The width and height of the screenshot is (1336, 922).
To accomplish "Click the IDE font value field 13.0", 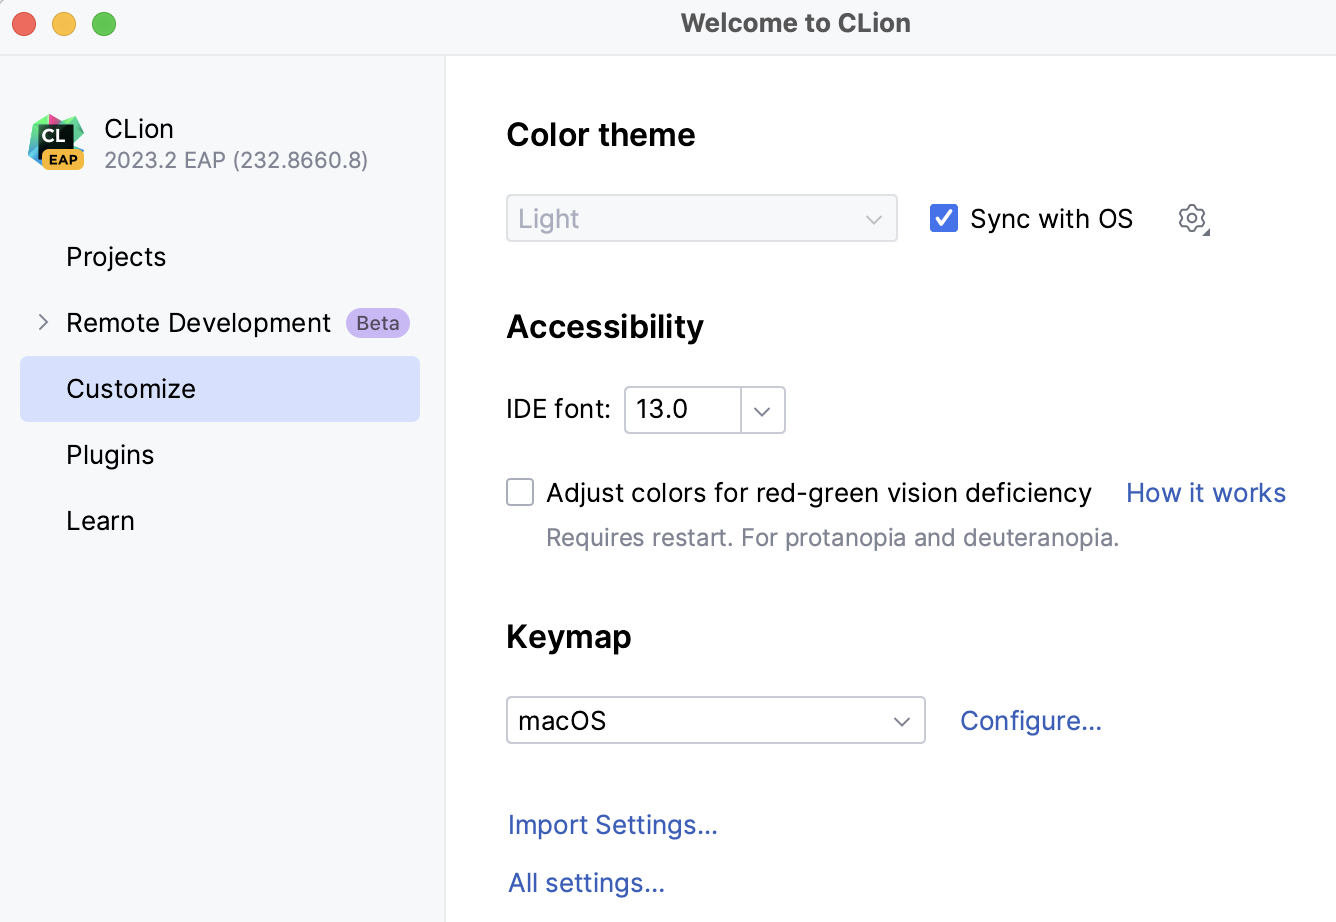I will pos(683,410).
